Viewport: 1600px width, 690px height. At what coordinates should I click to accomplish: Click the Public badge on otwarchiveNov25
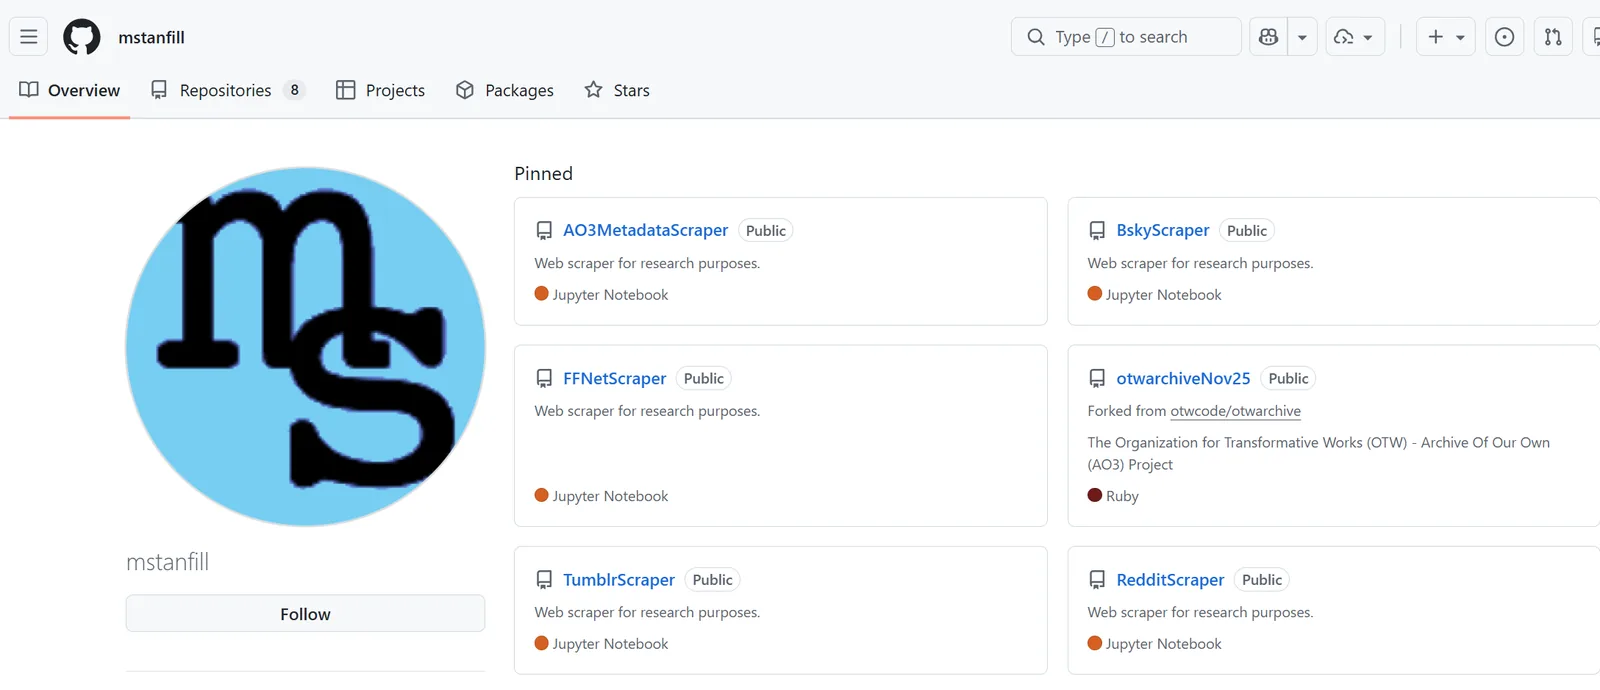click(x=1288, y=379)
